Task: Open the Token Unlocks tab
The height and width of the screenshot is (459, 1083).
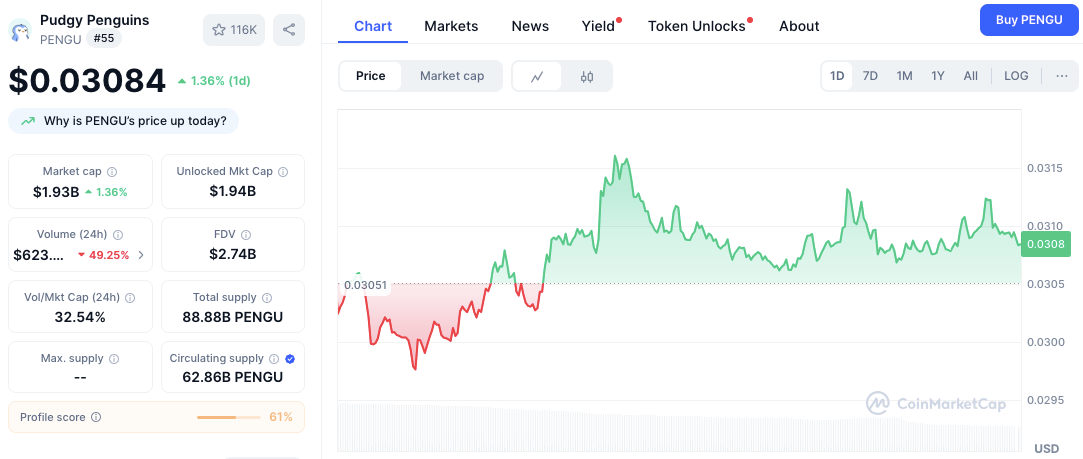Action: 696,26
